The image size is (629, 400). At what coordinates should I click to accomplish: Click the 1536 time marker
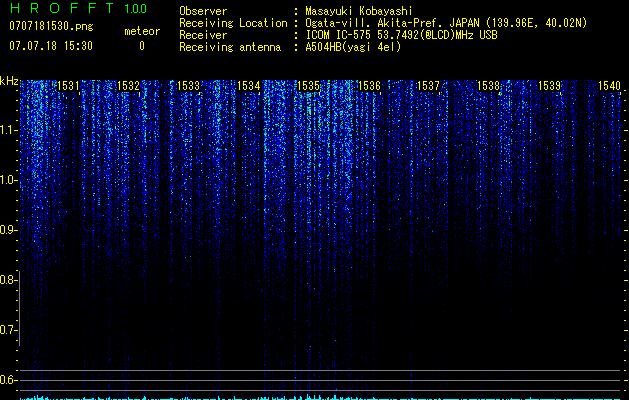tap(369, 86)
